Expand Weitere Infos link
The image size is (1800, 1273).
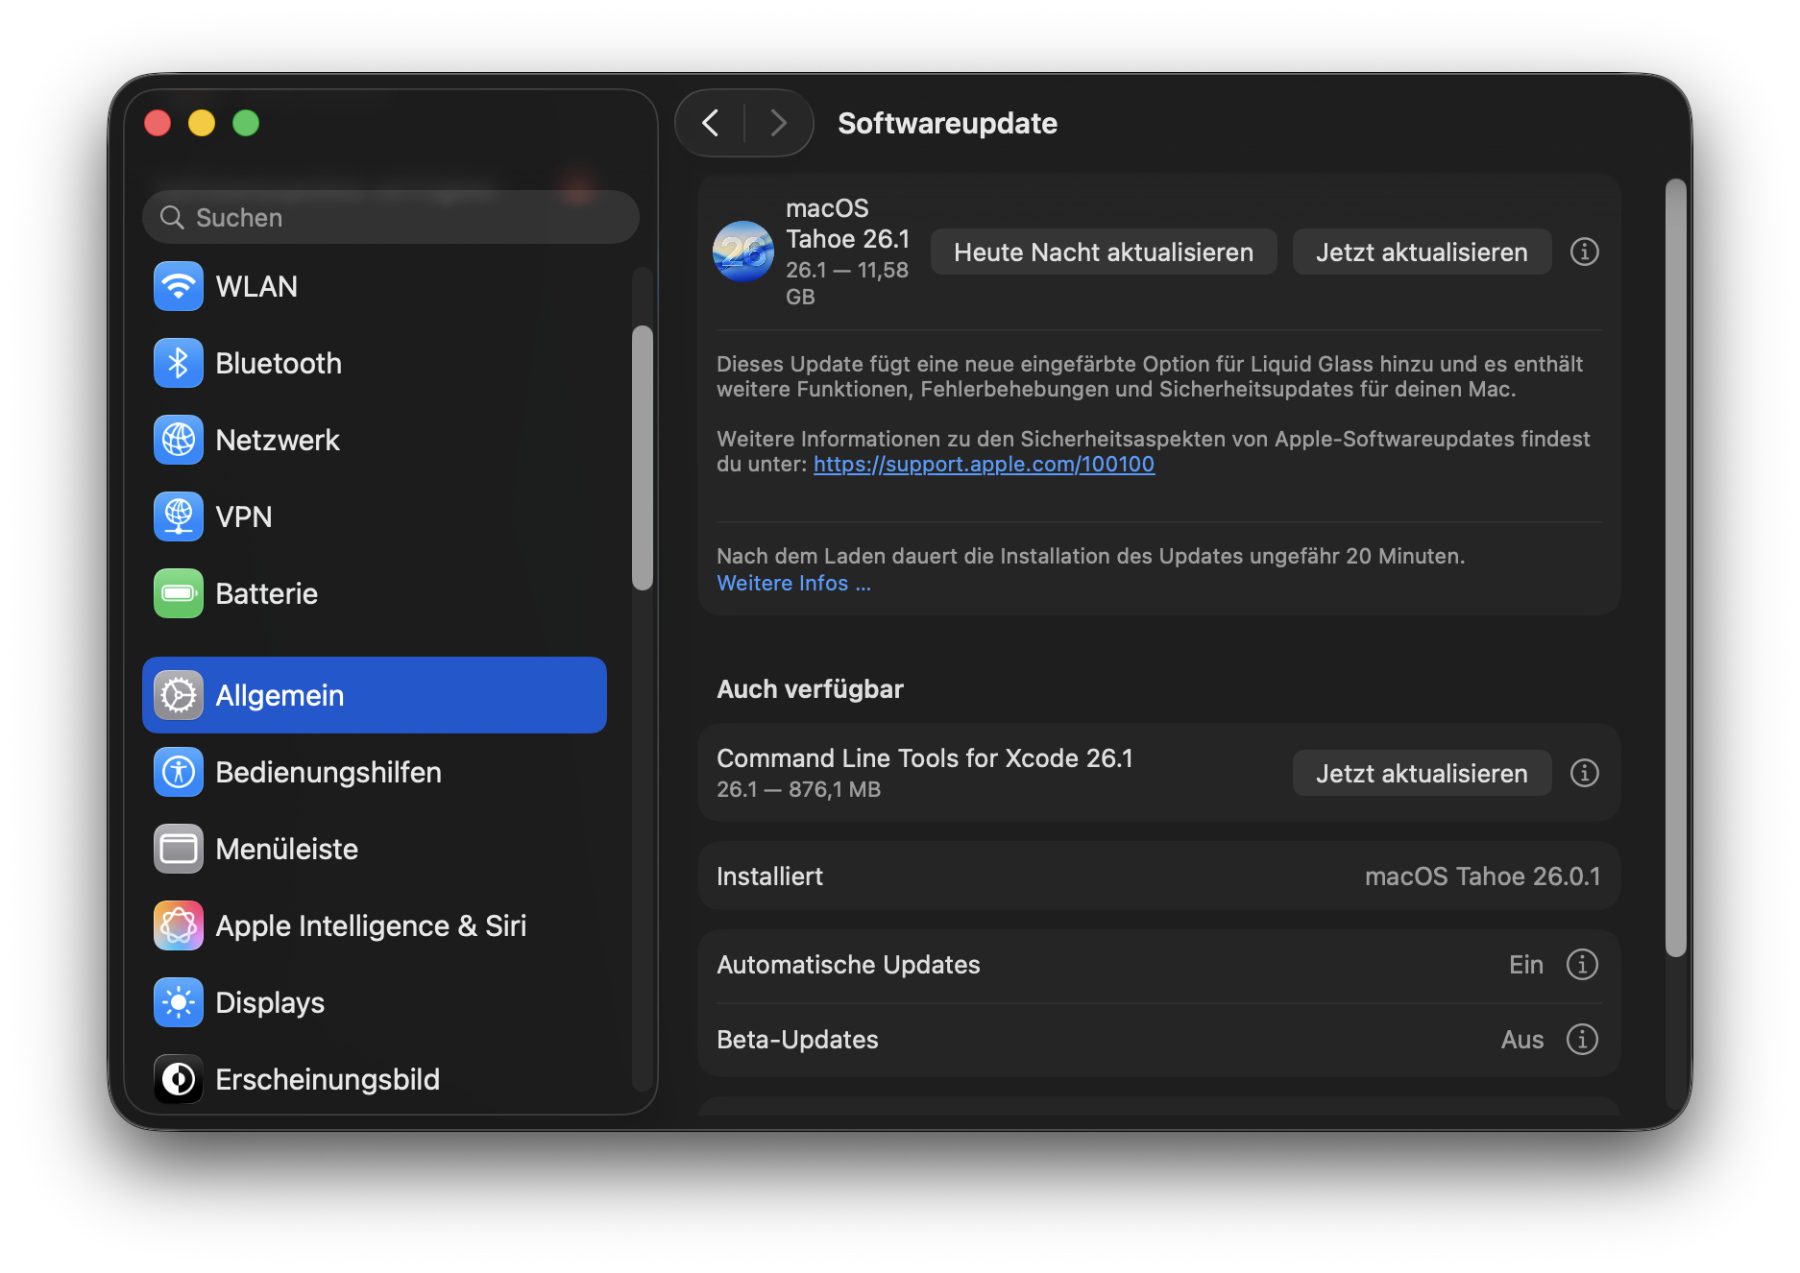click(x=793, y=583)
